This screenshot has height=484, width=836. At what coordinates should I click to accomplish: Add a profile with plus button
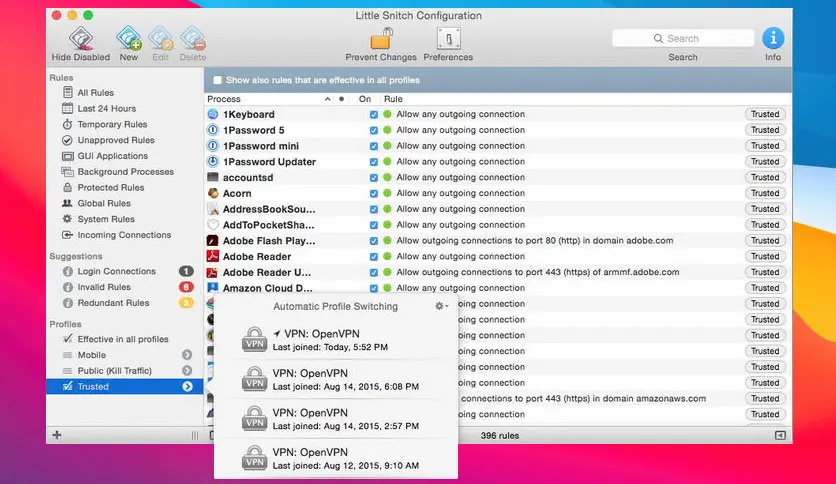57,435
